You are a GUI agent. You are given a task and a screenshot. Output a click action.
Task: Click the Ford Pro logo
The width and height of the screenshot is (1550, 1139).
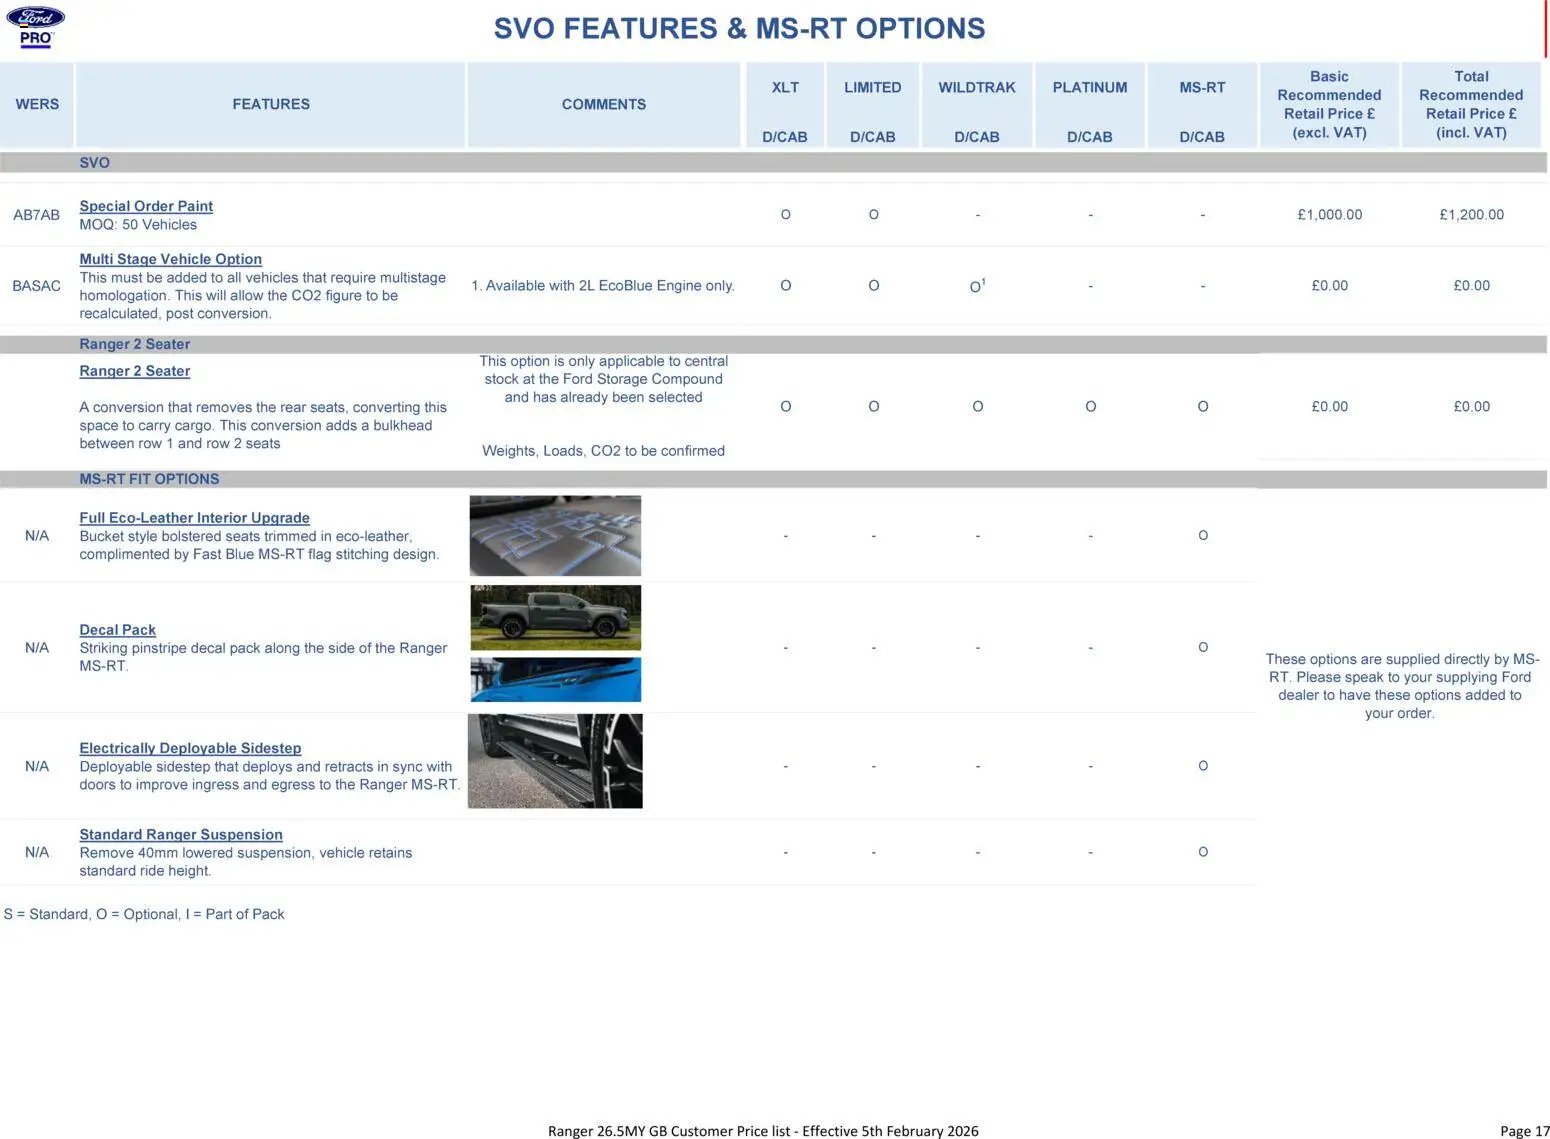pyautogui.click(x=35, y=27)
